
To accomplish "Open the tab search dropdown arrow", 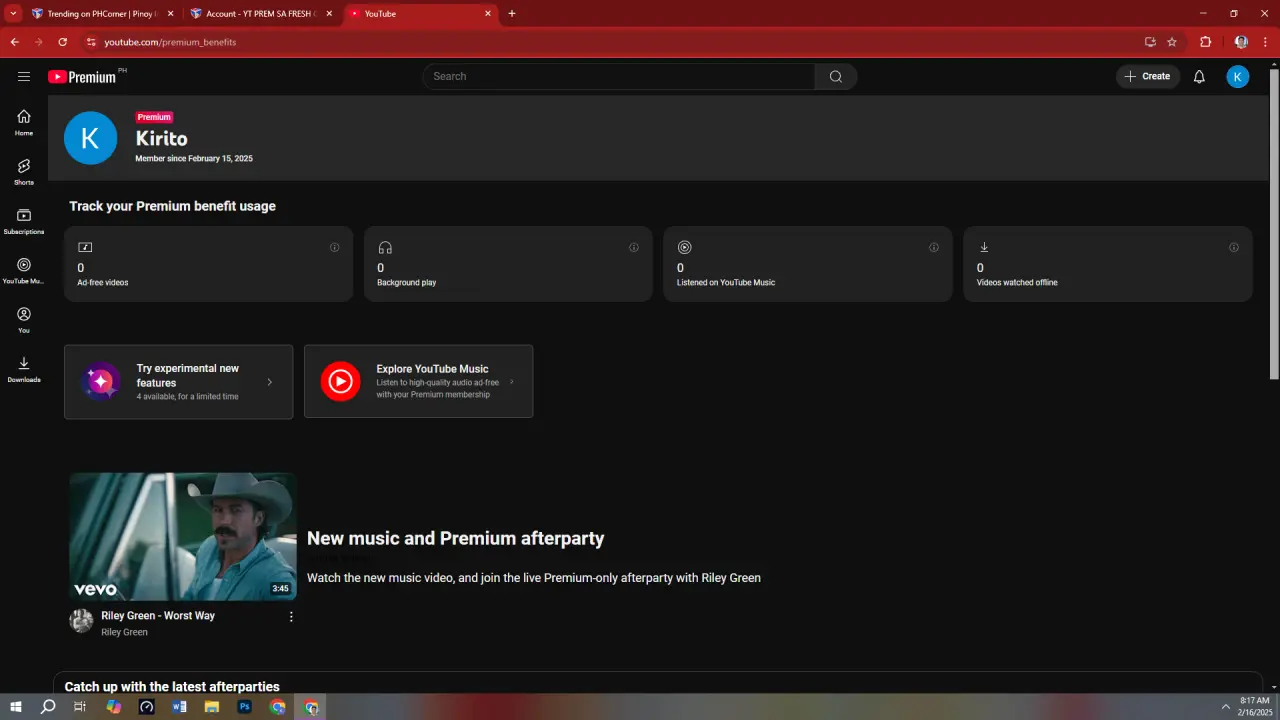I will (x=13, y=14).
